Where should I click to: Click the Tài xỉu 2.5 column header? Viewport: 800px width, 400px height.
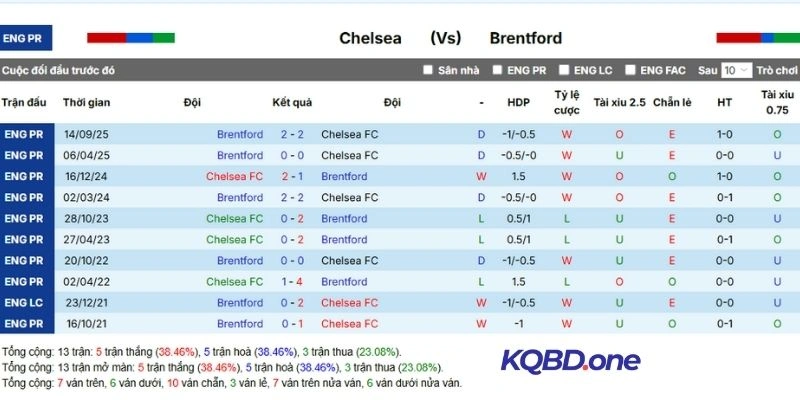(620, 102)
